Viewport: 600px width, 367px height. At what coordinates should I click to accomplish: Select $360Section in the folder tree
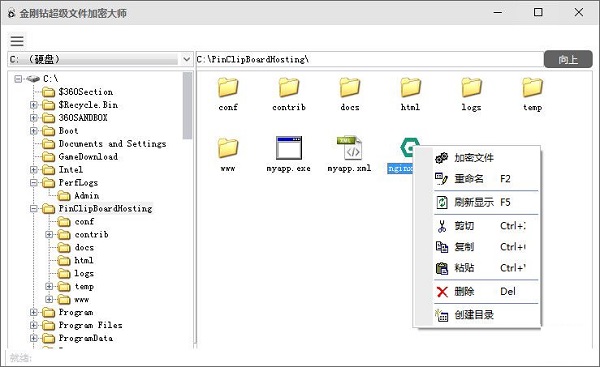coord(86,92)
